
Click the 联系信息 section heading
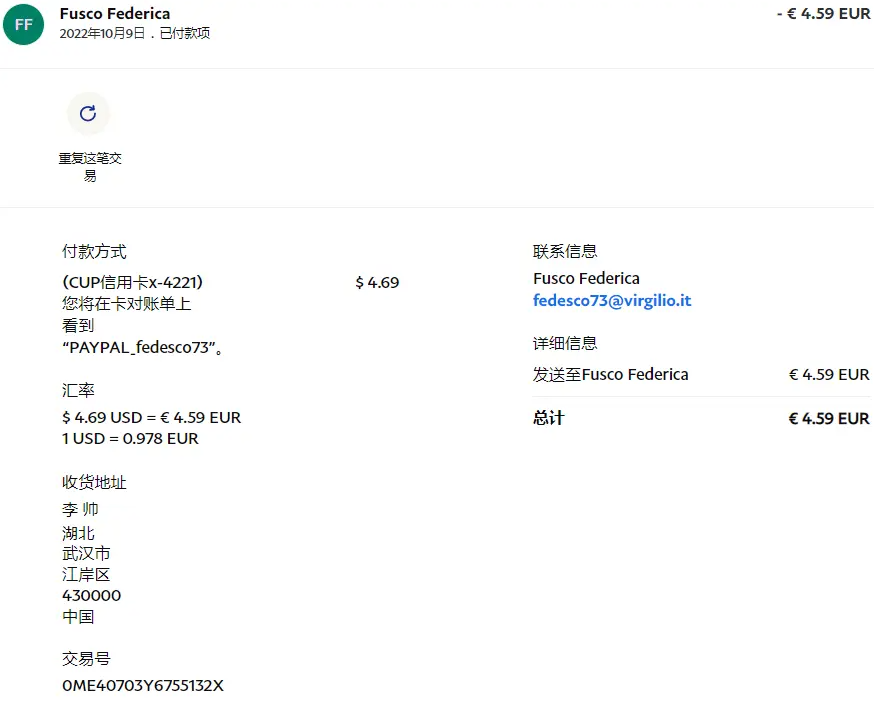[x=565, y=251]
